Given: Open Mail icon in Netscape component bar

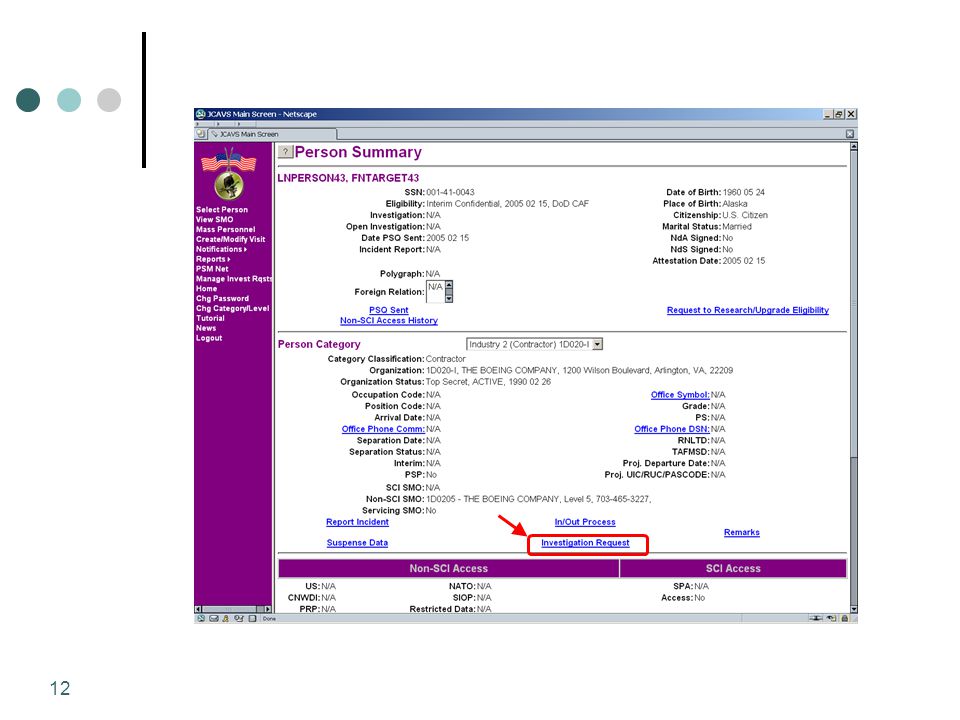Looking at the screenshot, I should [x=214, y=618].
